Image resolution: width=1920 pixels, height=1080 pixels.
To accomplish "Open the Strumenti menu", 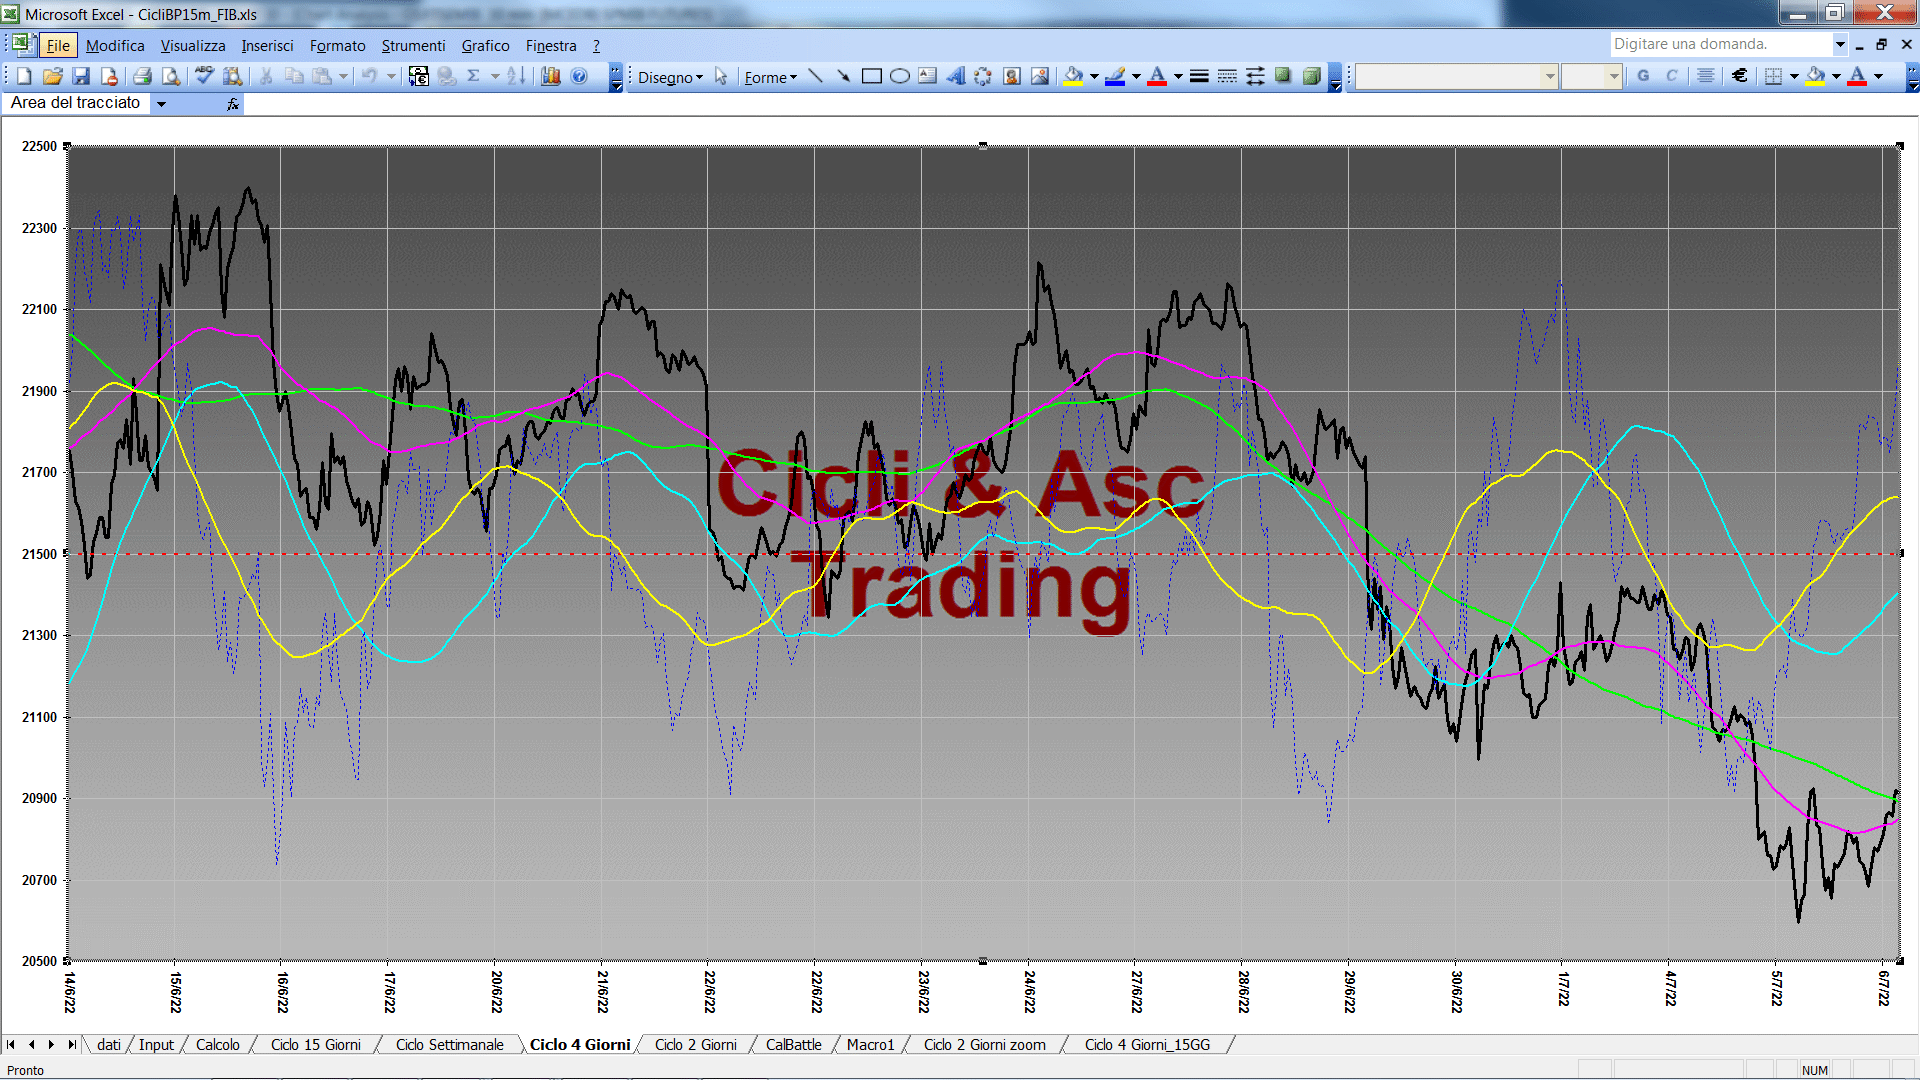I will (413, 46).
